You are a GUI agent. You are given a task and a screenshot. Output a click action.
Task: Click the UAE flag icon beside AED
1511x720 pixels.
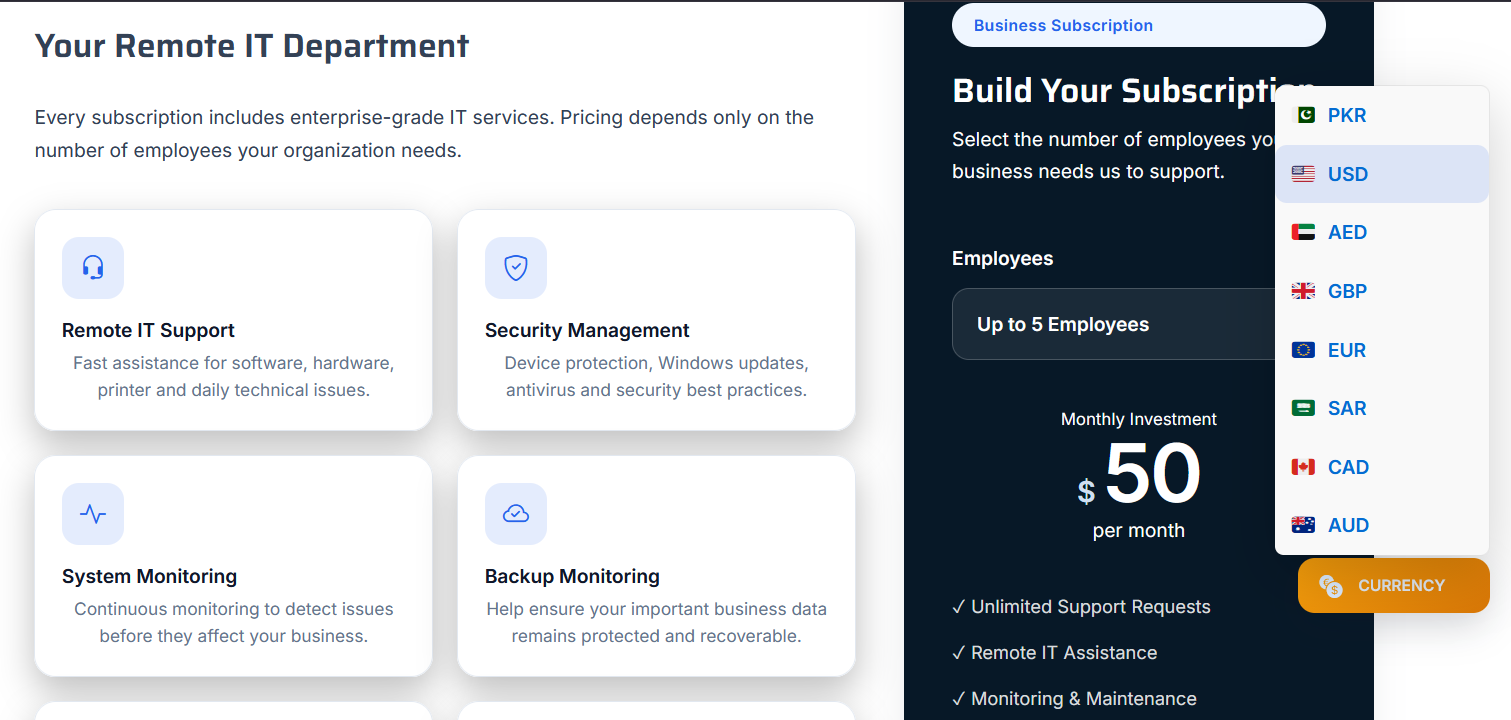tap(1303, 232)
